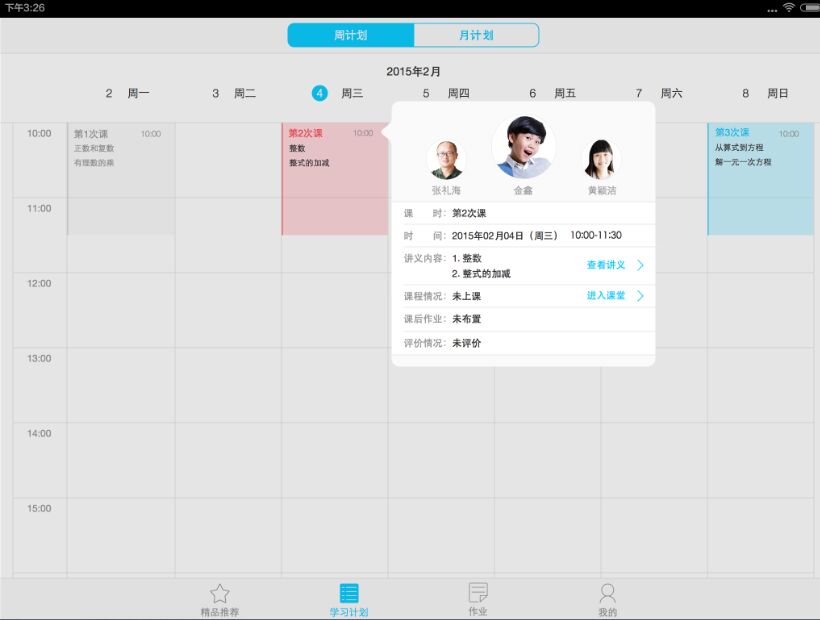Expand chevron next to 进入课堂

pos(640,296)
